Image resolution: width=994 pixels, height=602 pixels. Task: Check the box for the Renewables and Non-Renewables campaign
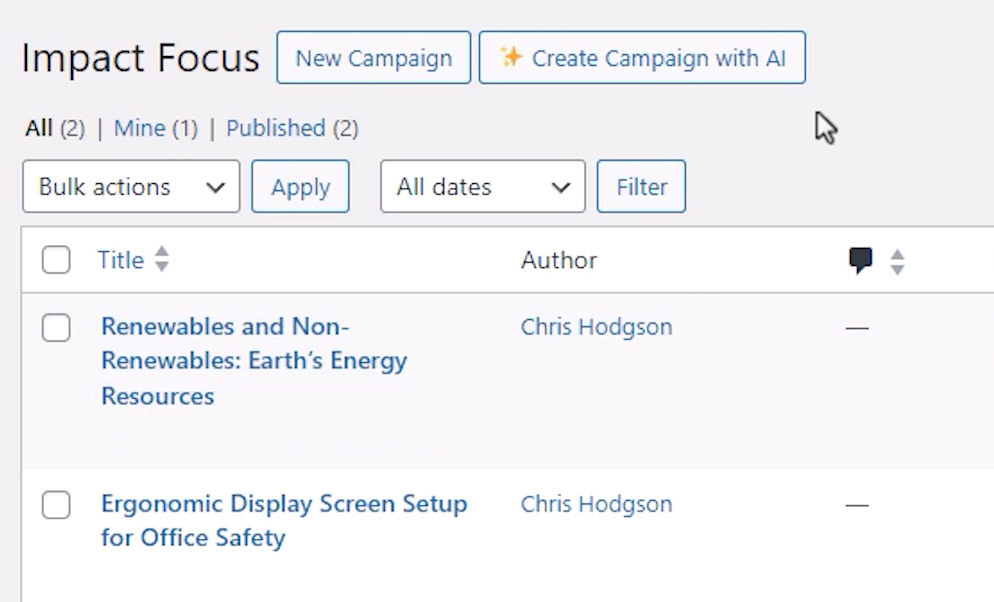pyautogui.click(x=56, y=327)
